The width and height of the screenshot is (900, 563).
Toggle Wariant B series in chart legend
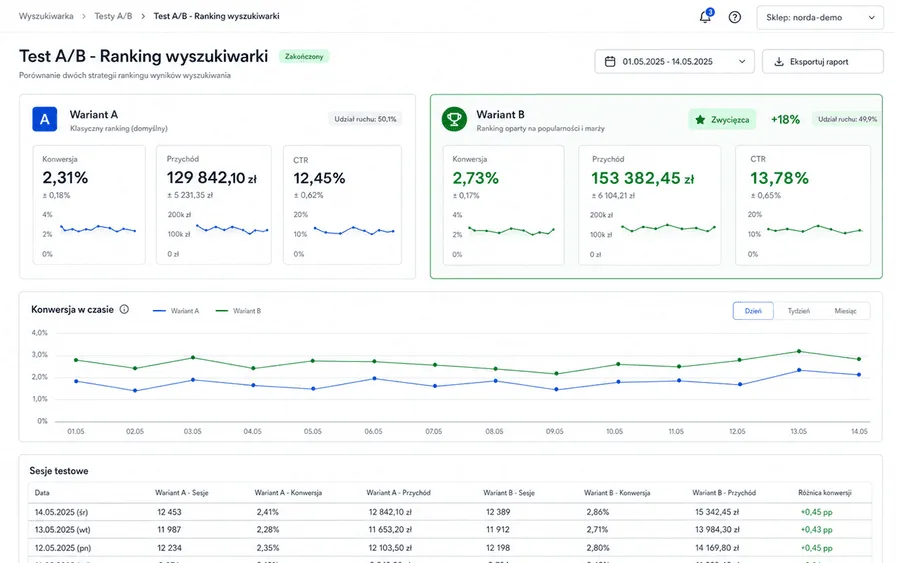pos(238,311)
